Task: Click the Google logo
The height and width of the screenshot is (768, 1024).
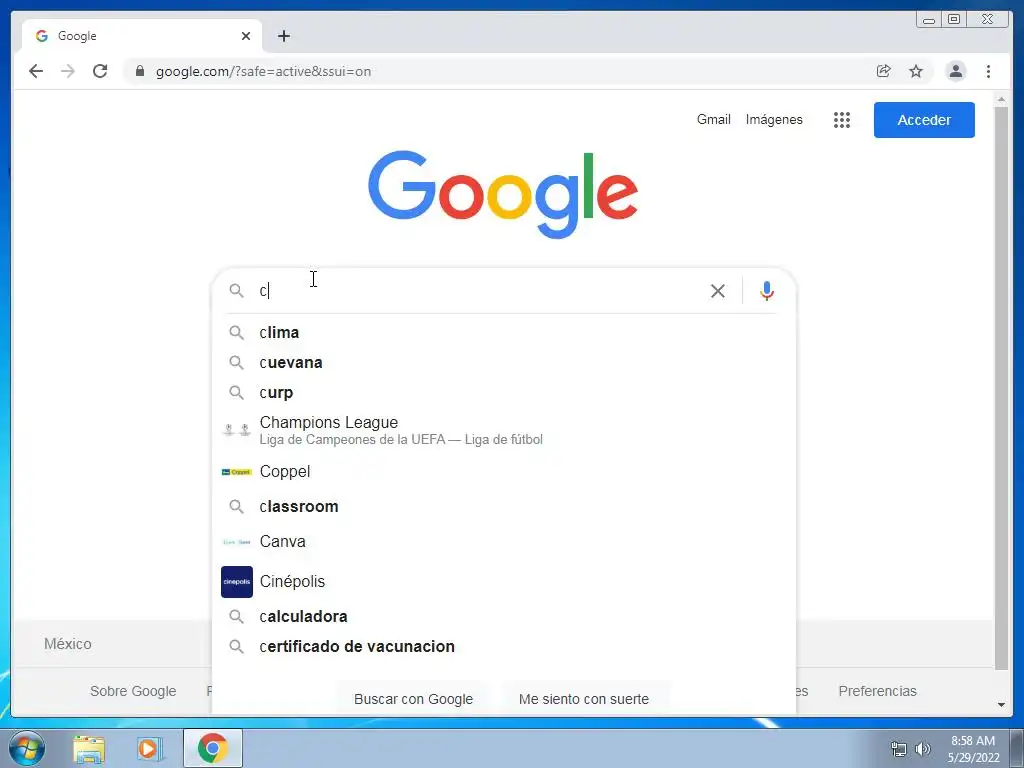Action: click(x=503, y=194)
